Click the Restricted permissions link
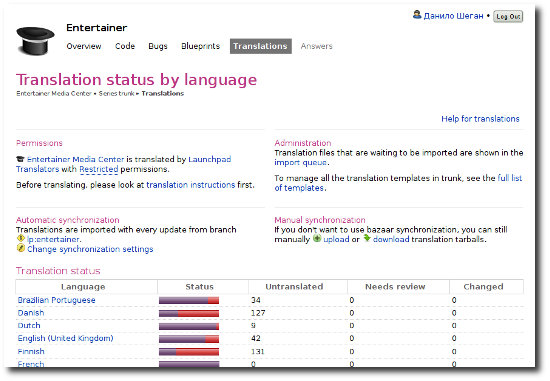 click(x=99, y=169)
